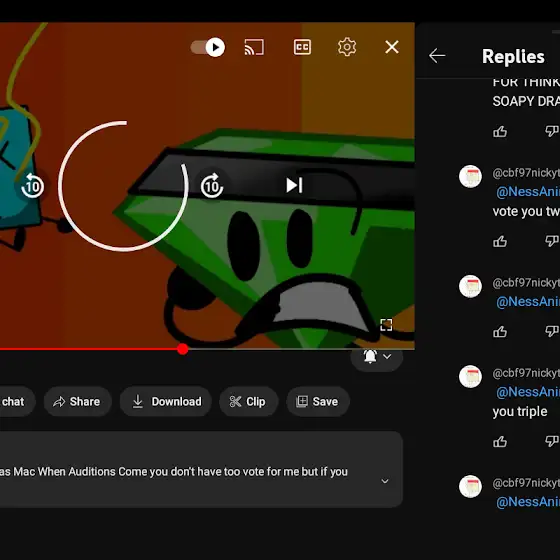Toggle the autoplay switch
Image resolution: width=560 pixels, height=560 pixels.
(208, 47)
